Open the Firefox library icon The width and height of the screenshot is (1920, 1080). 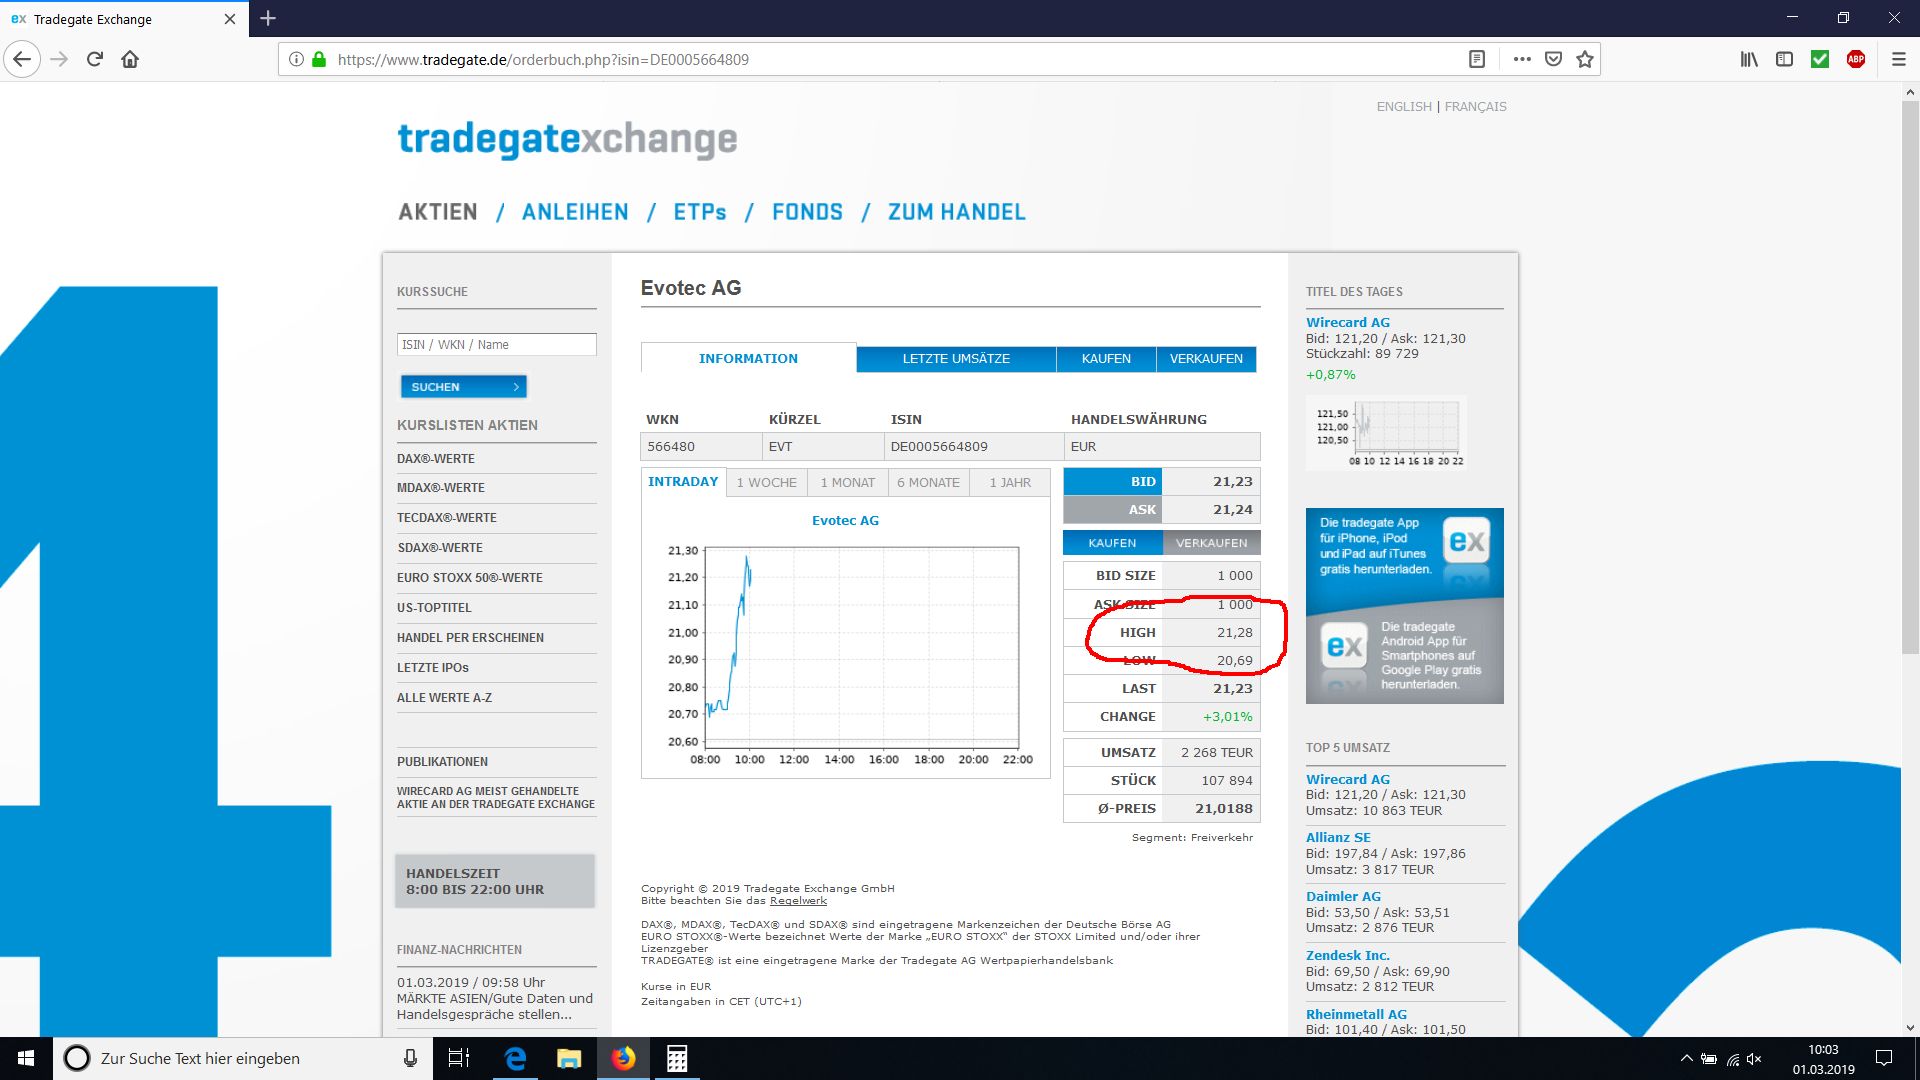1749,59
